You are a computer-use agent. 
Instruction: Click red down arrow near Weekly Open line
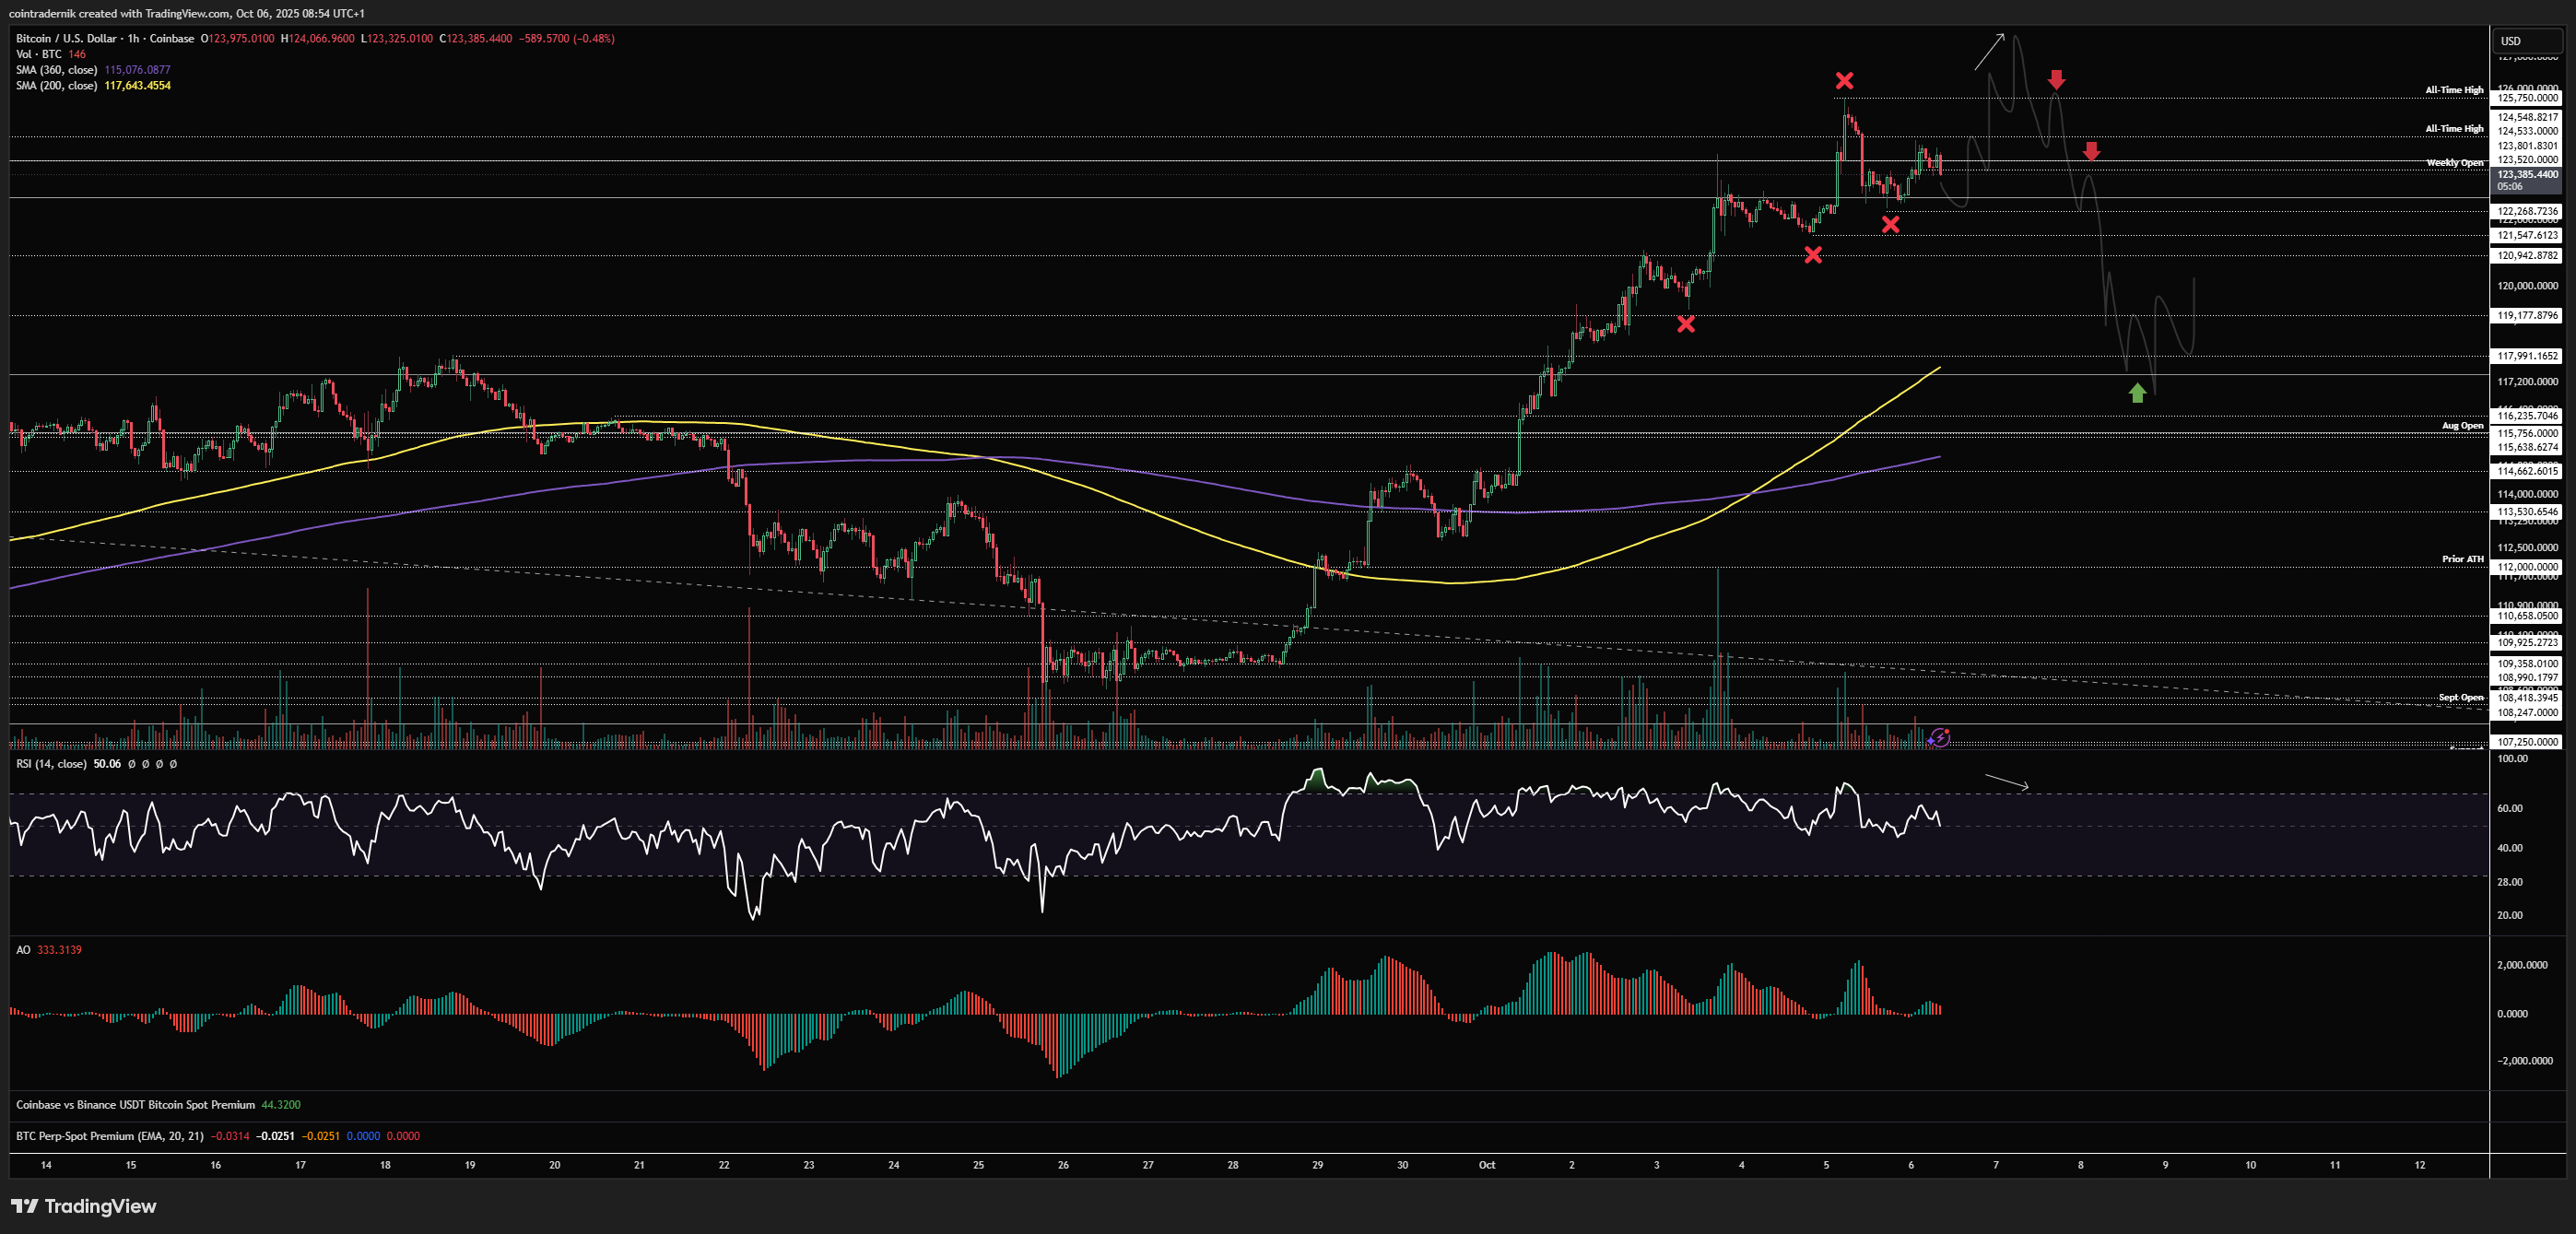2091,152
